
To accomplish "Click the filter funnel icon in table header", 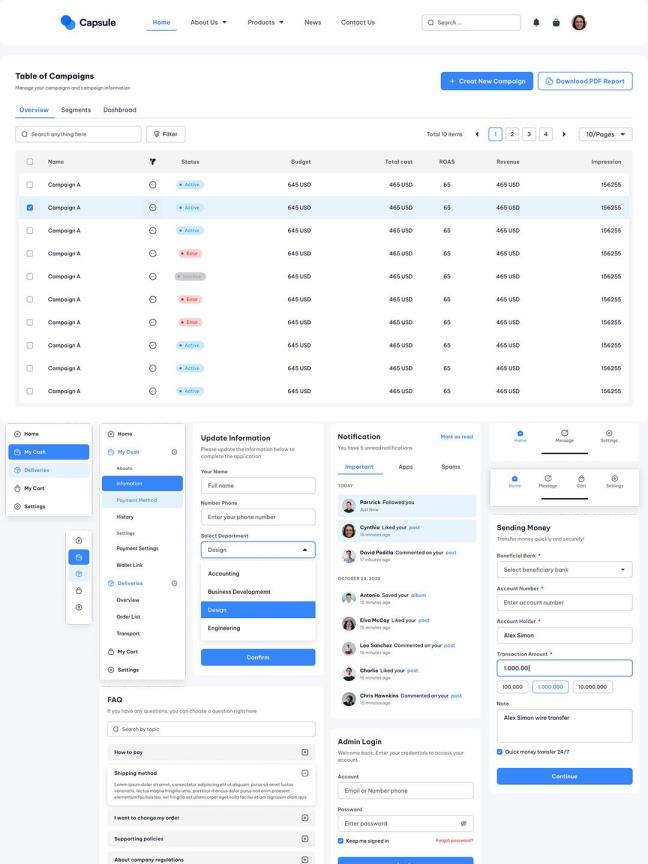I will [x=152, y=161].
